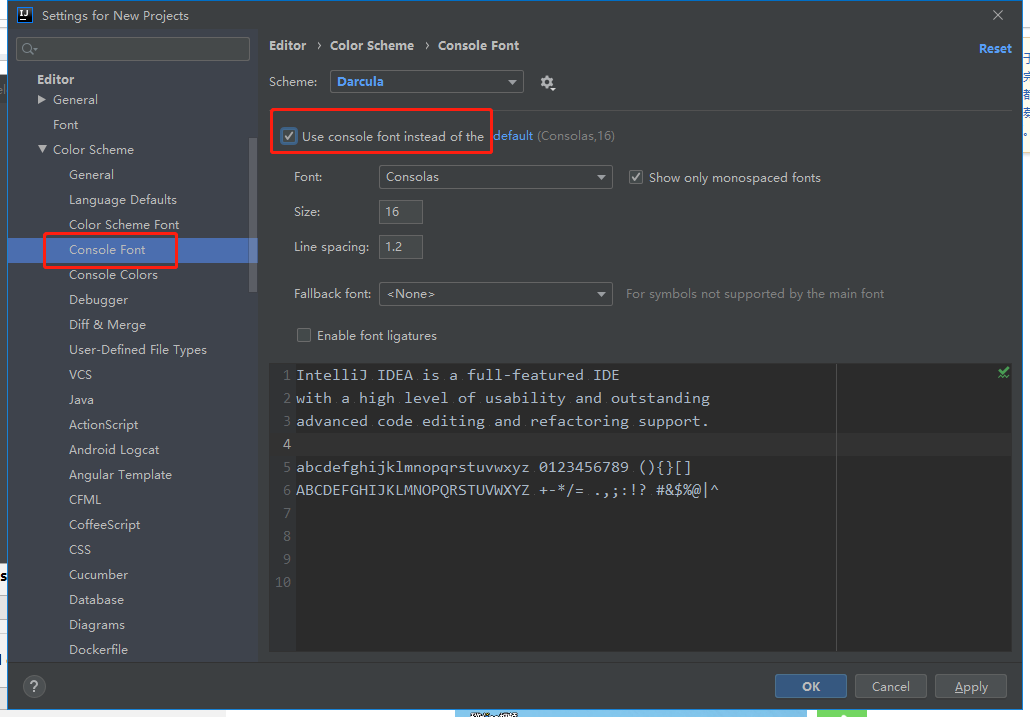Select Angular Template in the tree

(x=120, y=475)
